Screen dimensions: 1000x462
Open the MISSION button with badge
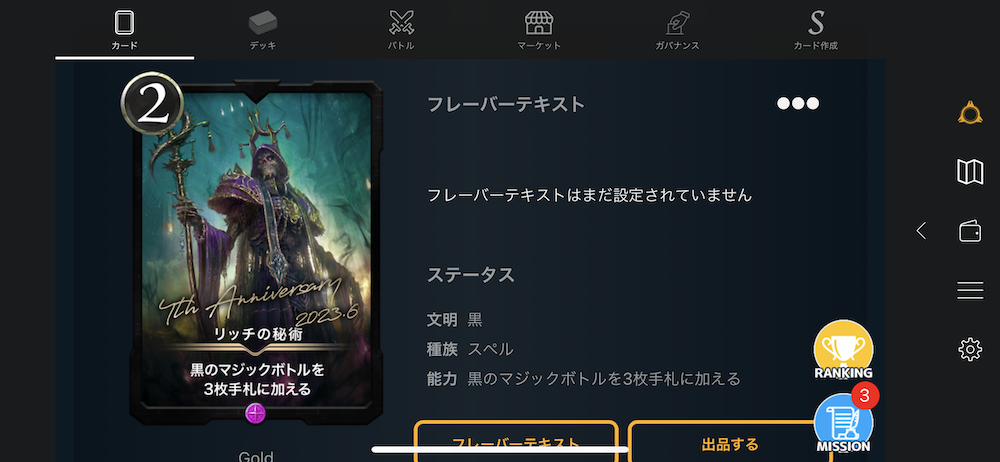(x=844, y=422)
